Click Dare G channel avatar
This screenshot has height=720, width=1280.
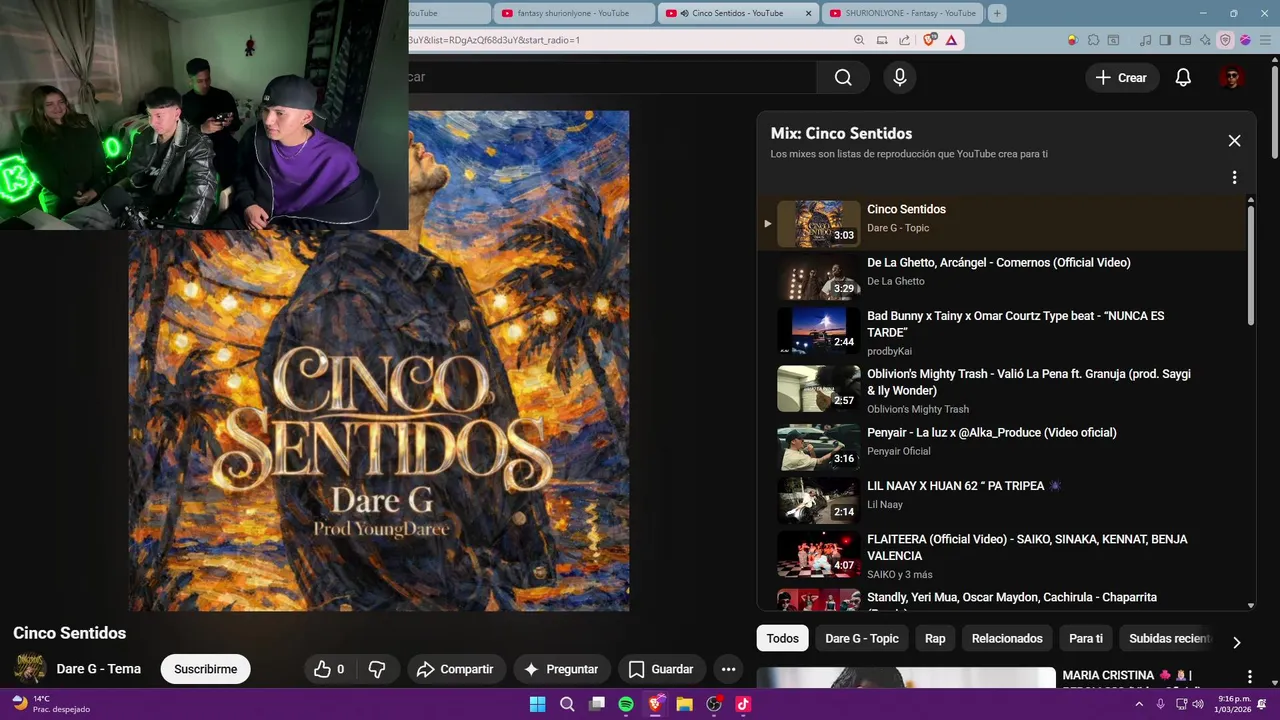[x=29, y=669]
